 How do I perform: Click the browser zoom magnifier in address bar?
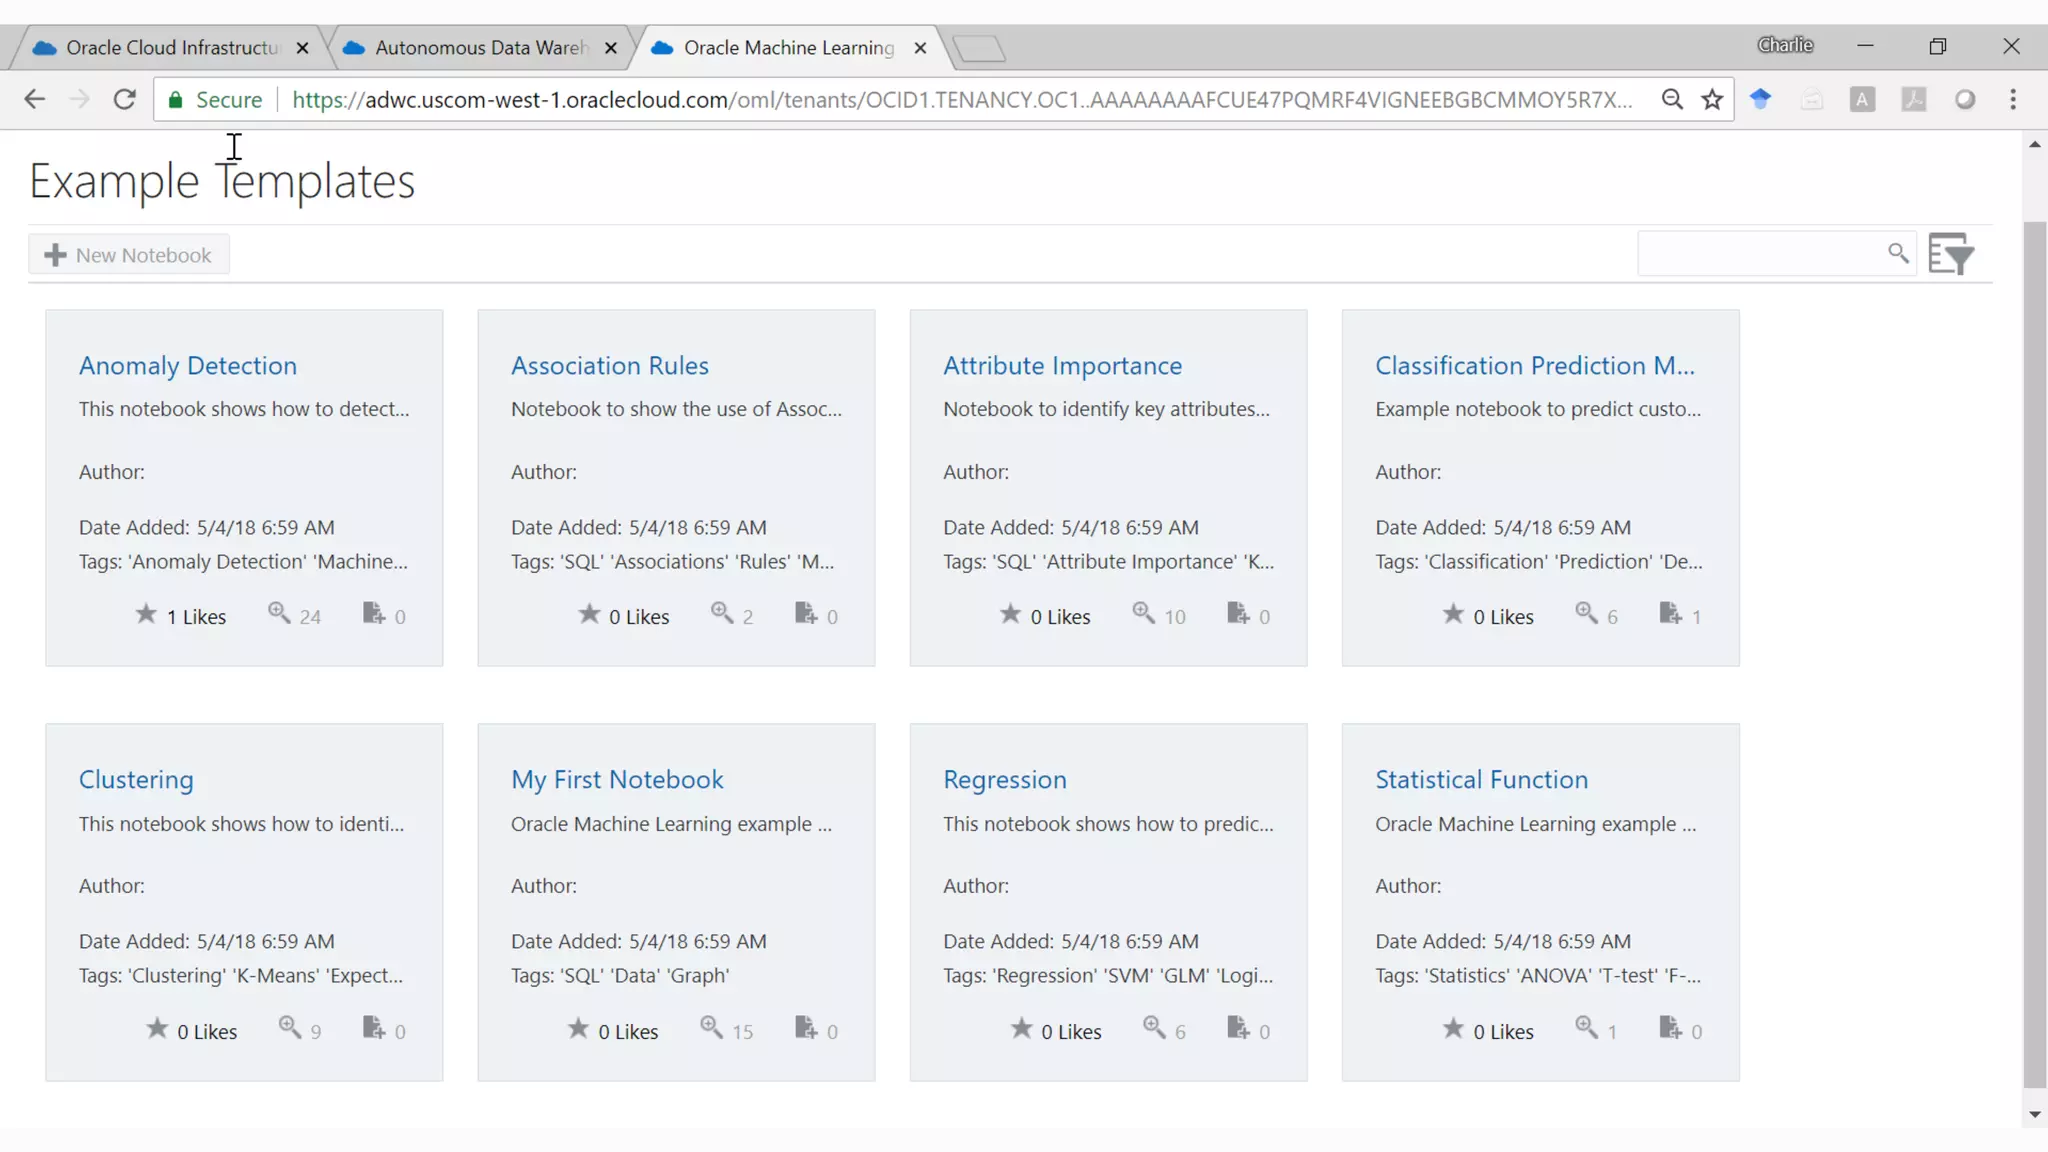click(1672, 100)
